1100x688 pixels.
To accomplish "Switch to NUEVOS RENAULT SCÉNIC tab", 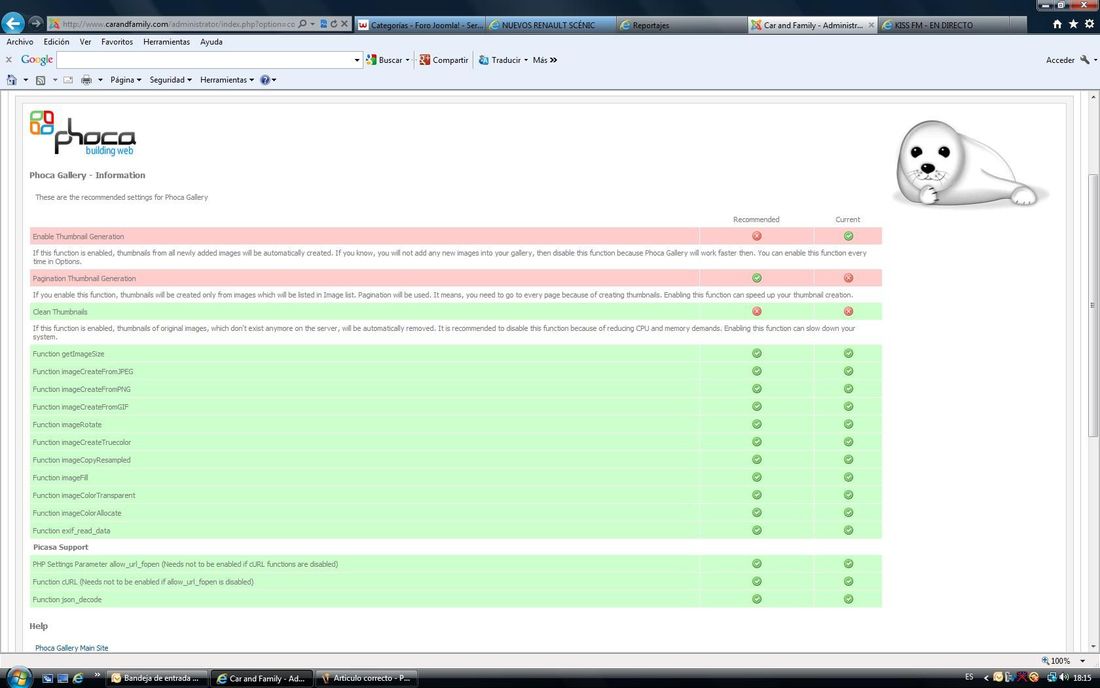I will [x=551, y=25].
